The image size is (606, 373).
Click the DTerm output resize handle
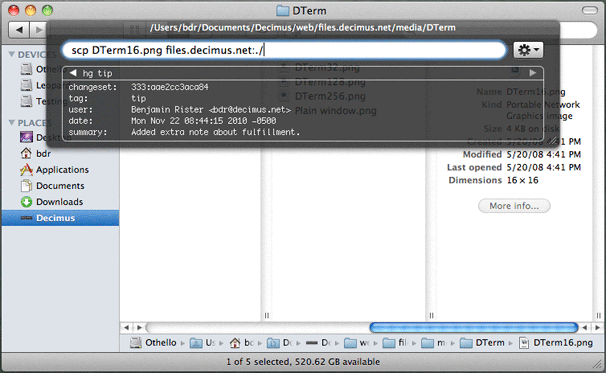553,141
